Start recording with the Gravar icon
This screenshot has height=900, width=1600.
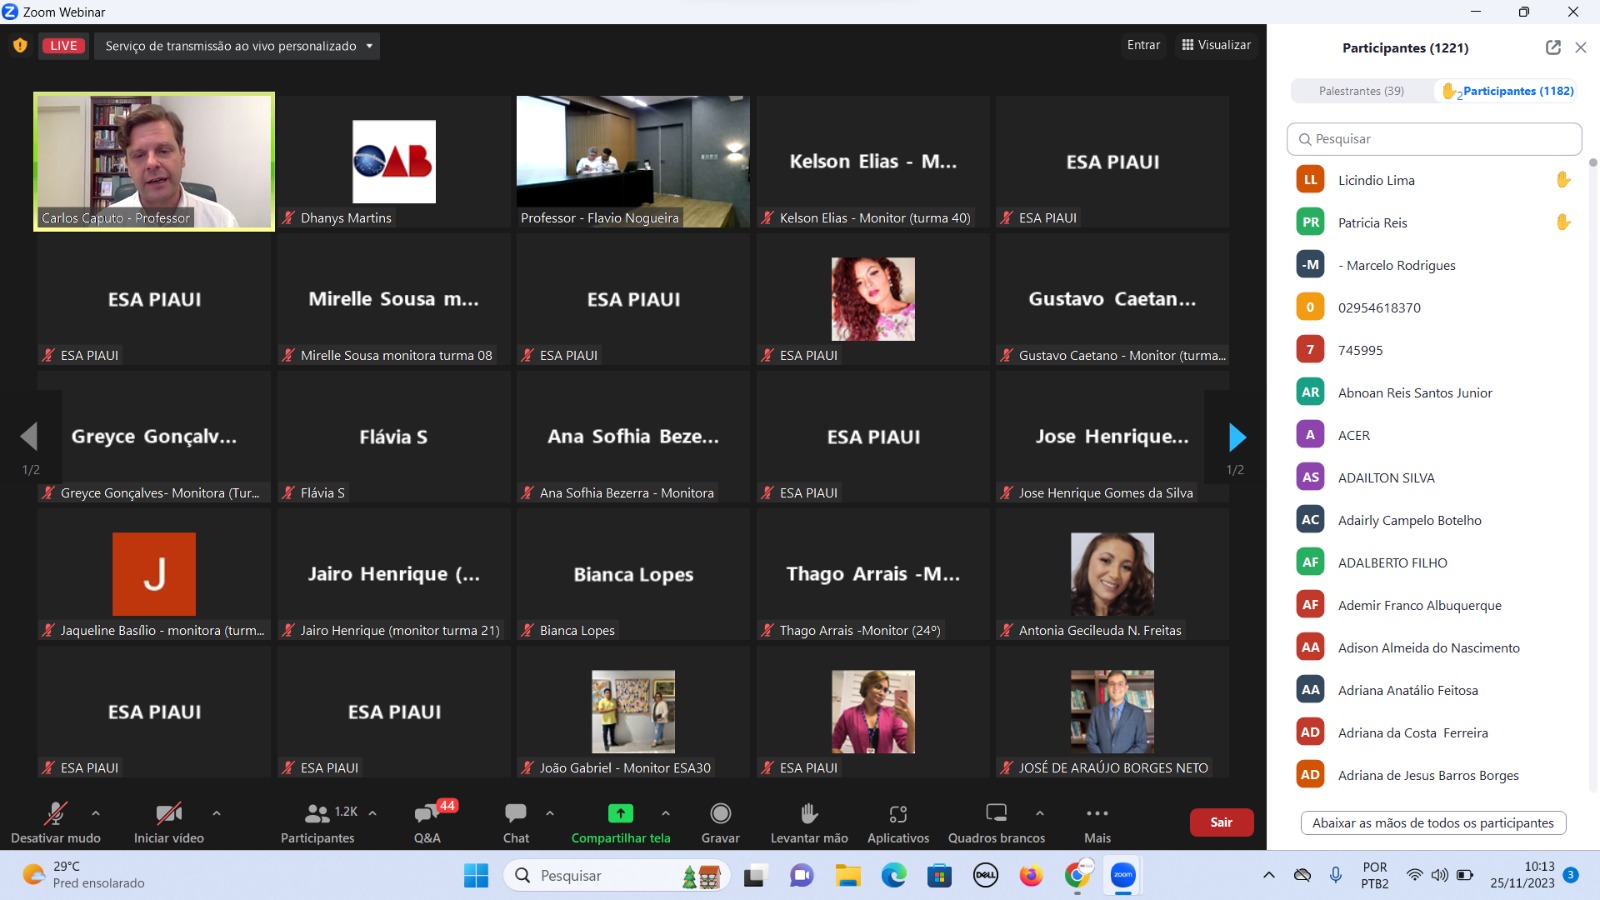coord(720,814)
